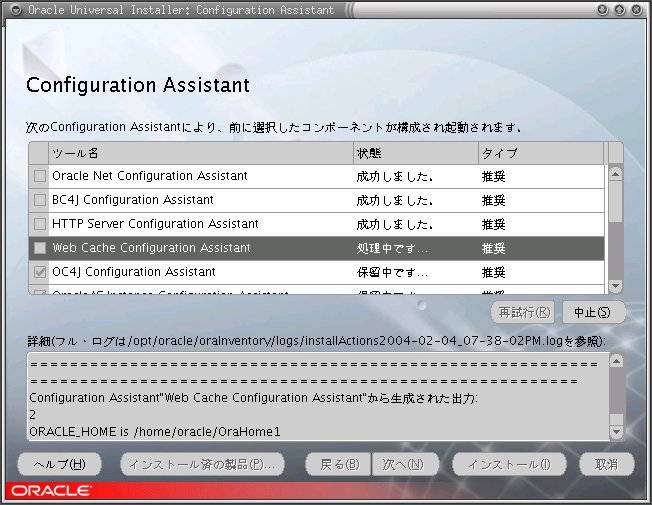Click the インストール(I) install button
This screenshot has width=652, height=505.
coord(509,464)
